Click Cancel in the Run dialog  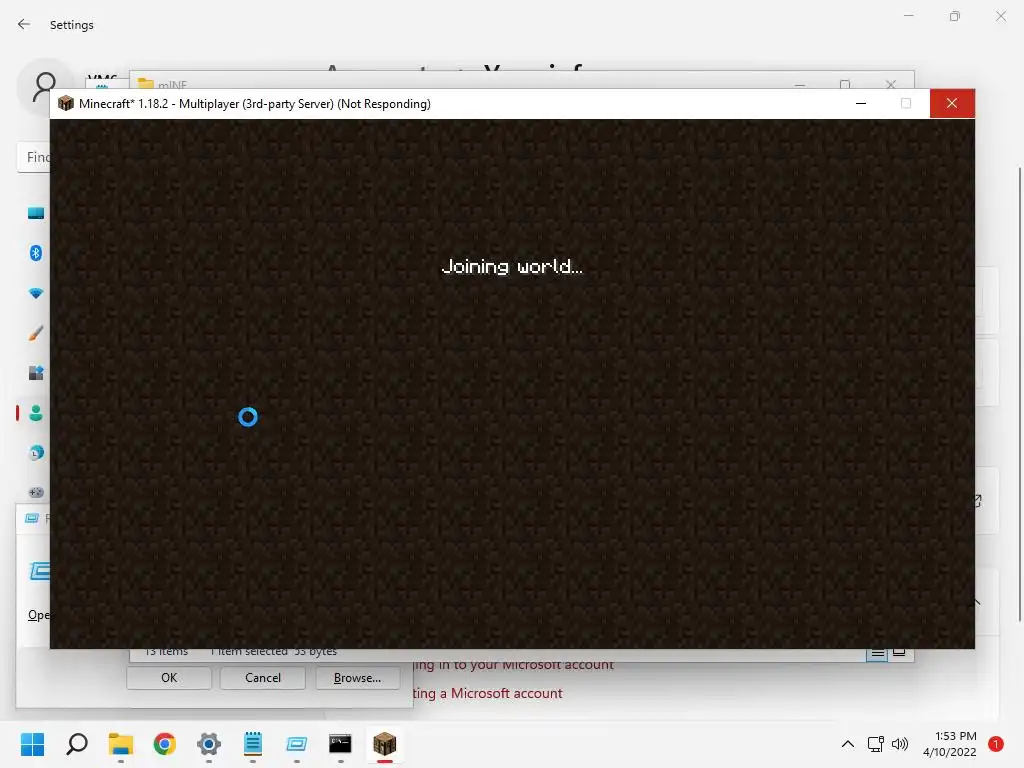click(x=263, y=678)
